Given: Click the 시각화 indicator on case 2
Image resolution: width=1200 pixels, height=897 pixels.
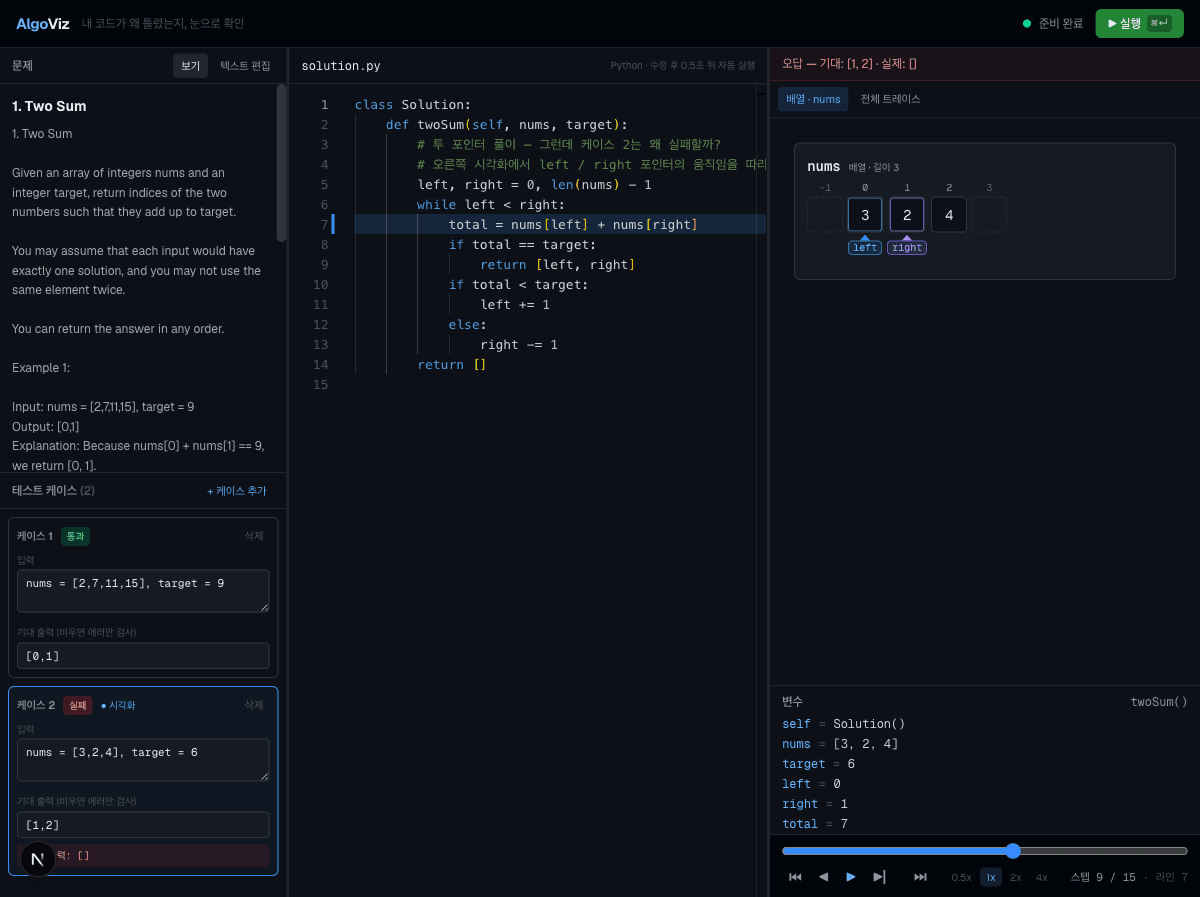Looking at the screenshot, I should pyautogui.click(x=118, y=705).
